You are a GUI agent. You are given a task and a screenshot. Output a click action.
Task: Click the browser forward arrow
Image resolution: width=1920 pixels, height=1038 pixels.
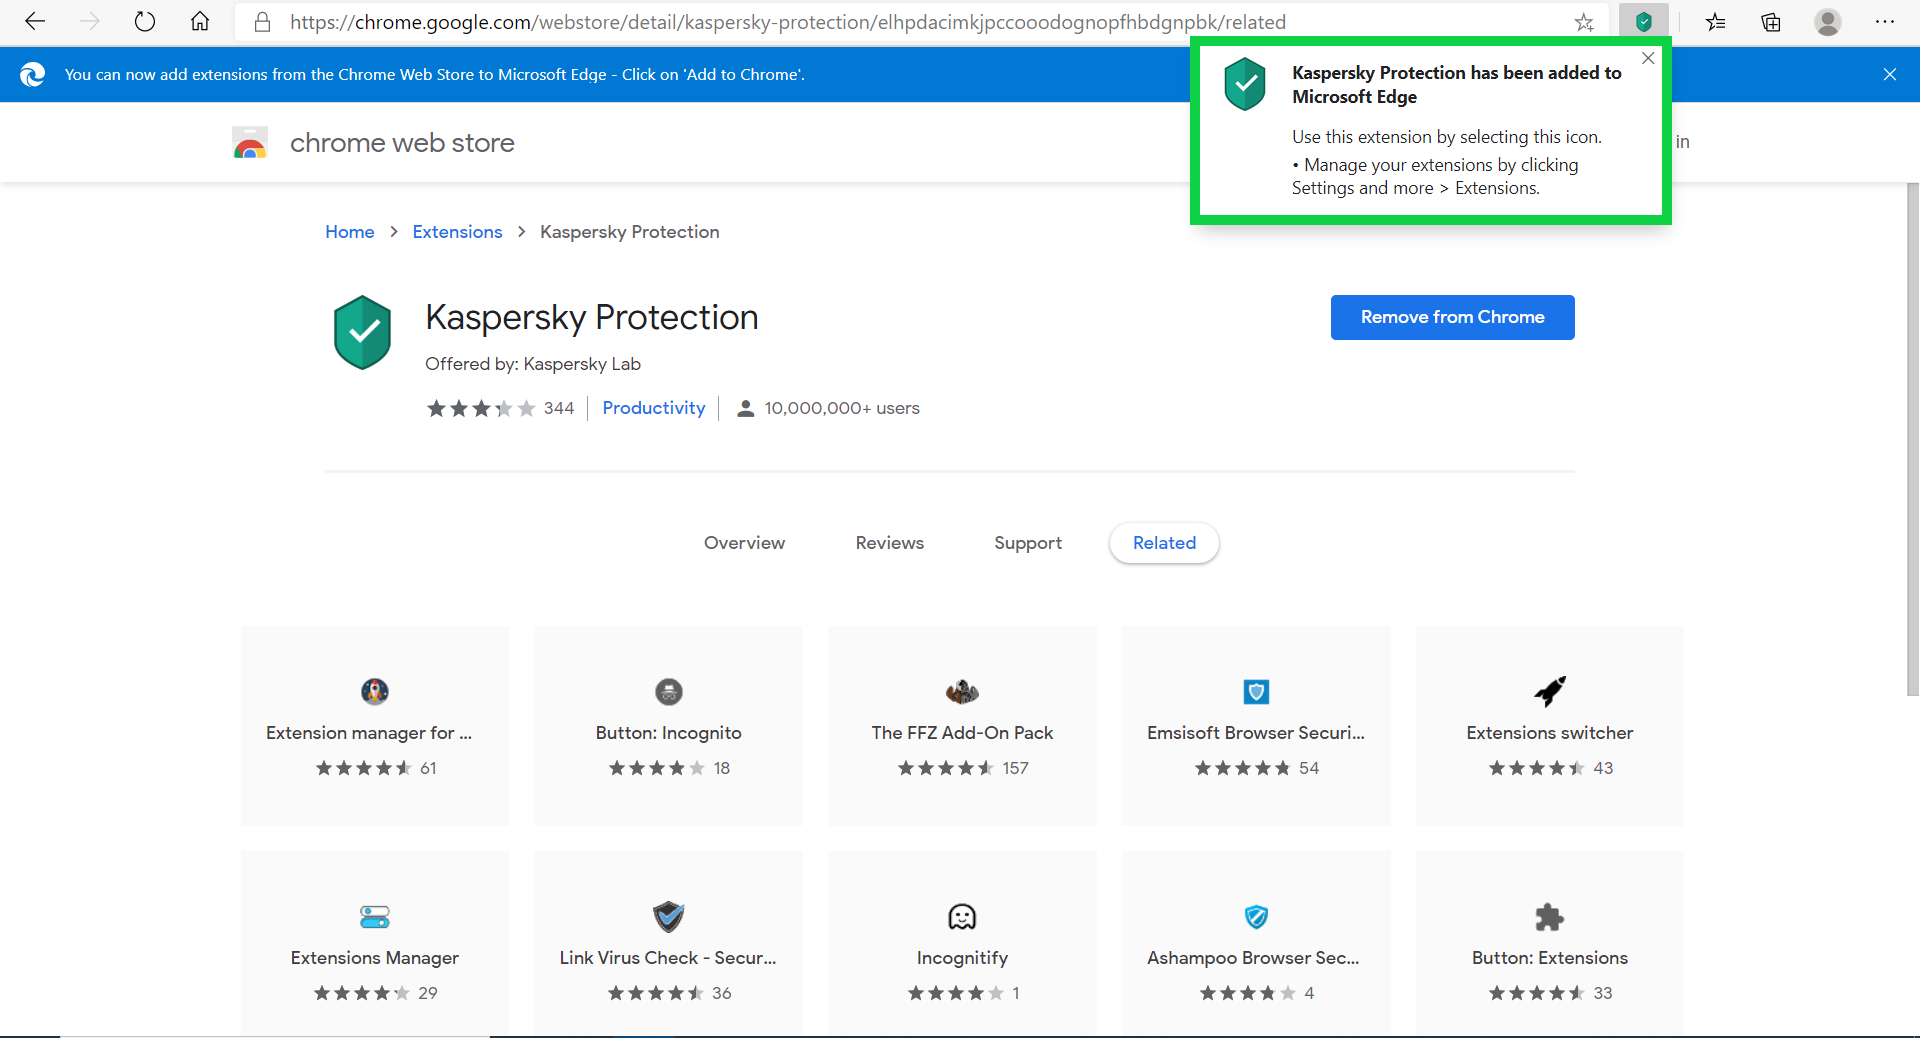tap(90, 21)
